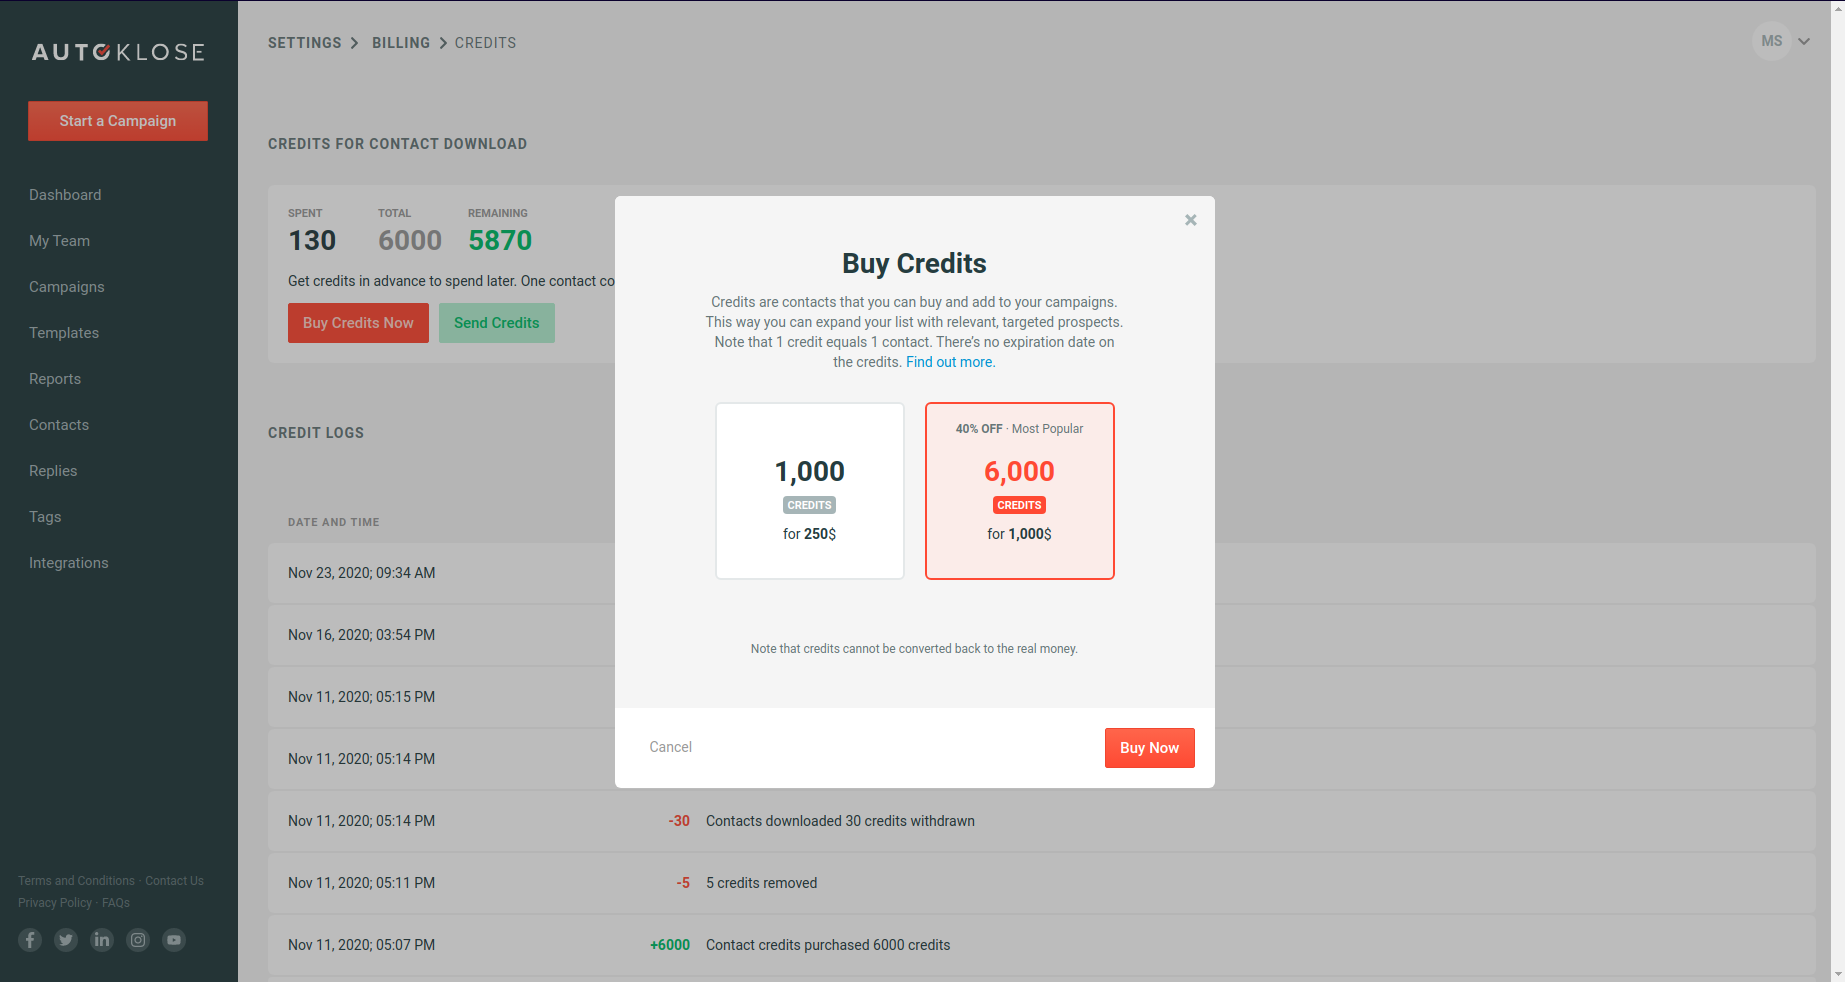Viewport: 1845px width, 982px height.
Task: Open Dashboard from the sidebar
Action: (65, 195)
